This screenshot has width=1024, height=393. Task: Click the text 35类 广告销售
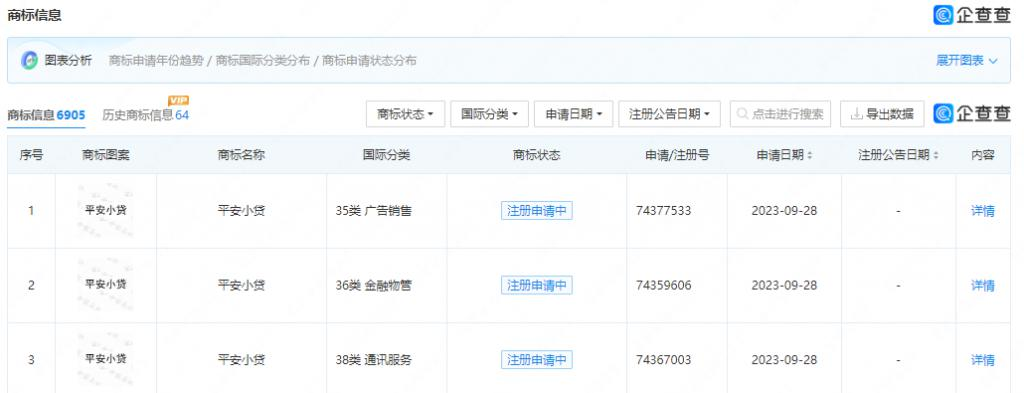click(374, 211)
